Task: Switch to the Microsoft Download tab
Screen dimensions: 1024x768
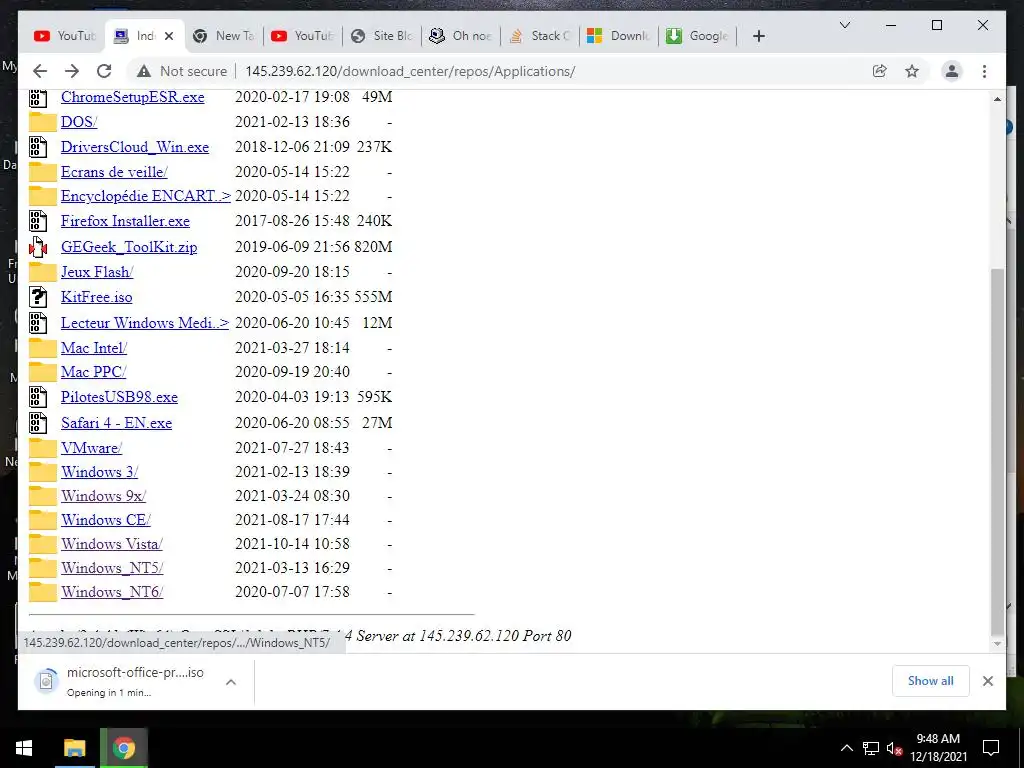Action: click(x=619, y=36)
